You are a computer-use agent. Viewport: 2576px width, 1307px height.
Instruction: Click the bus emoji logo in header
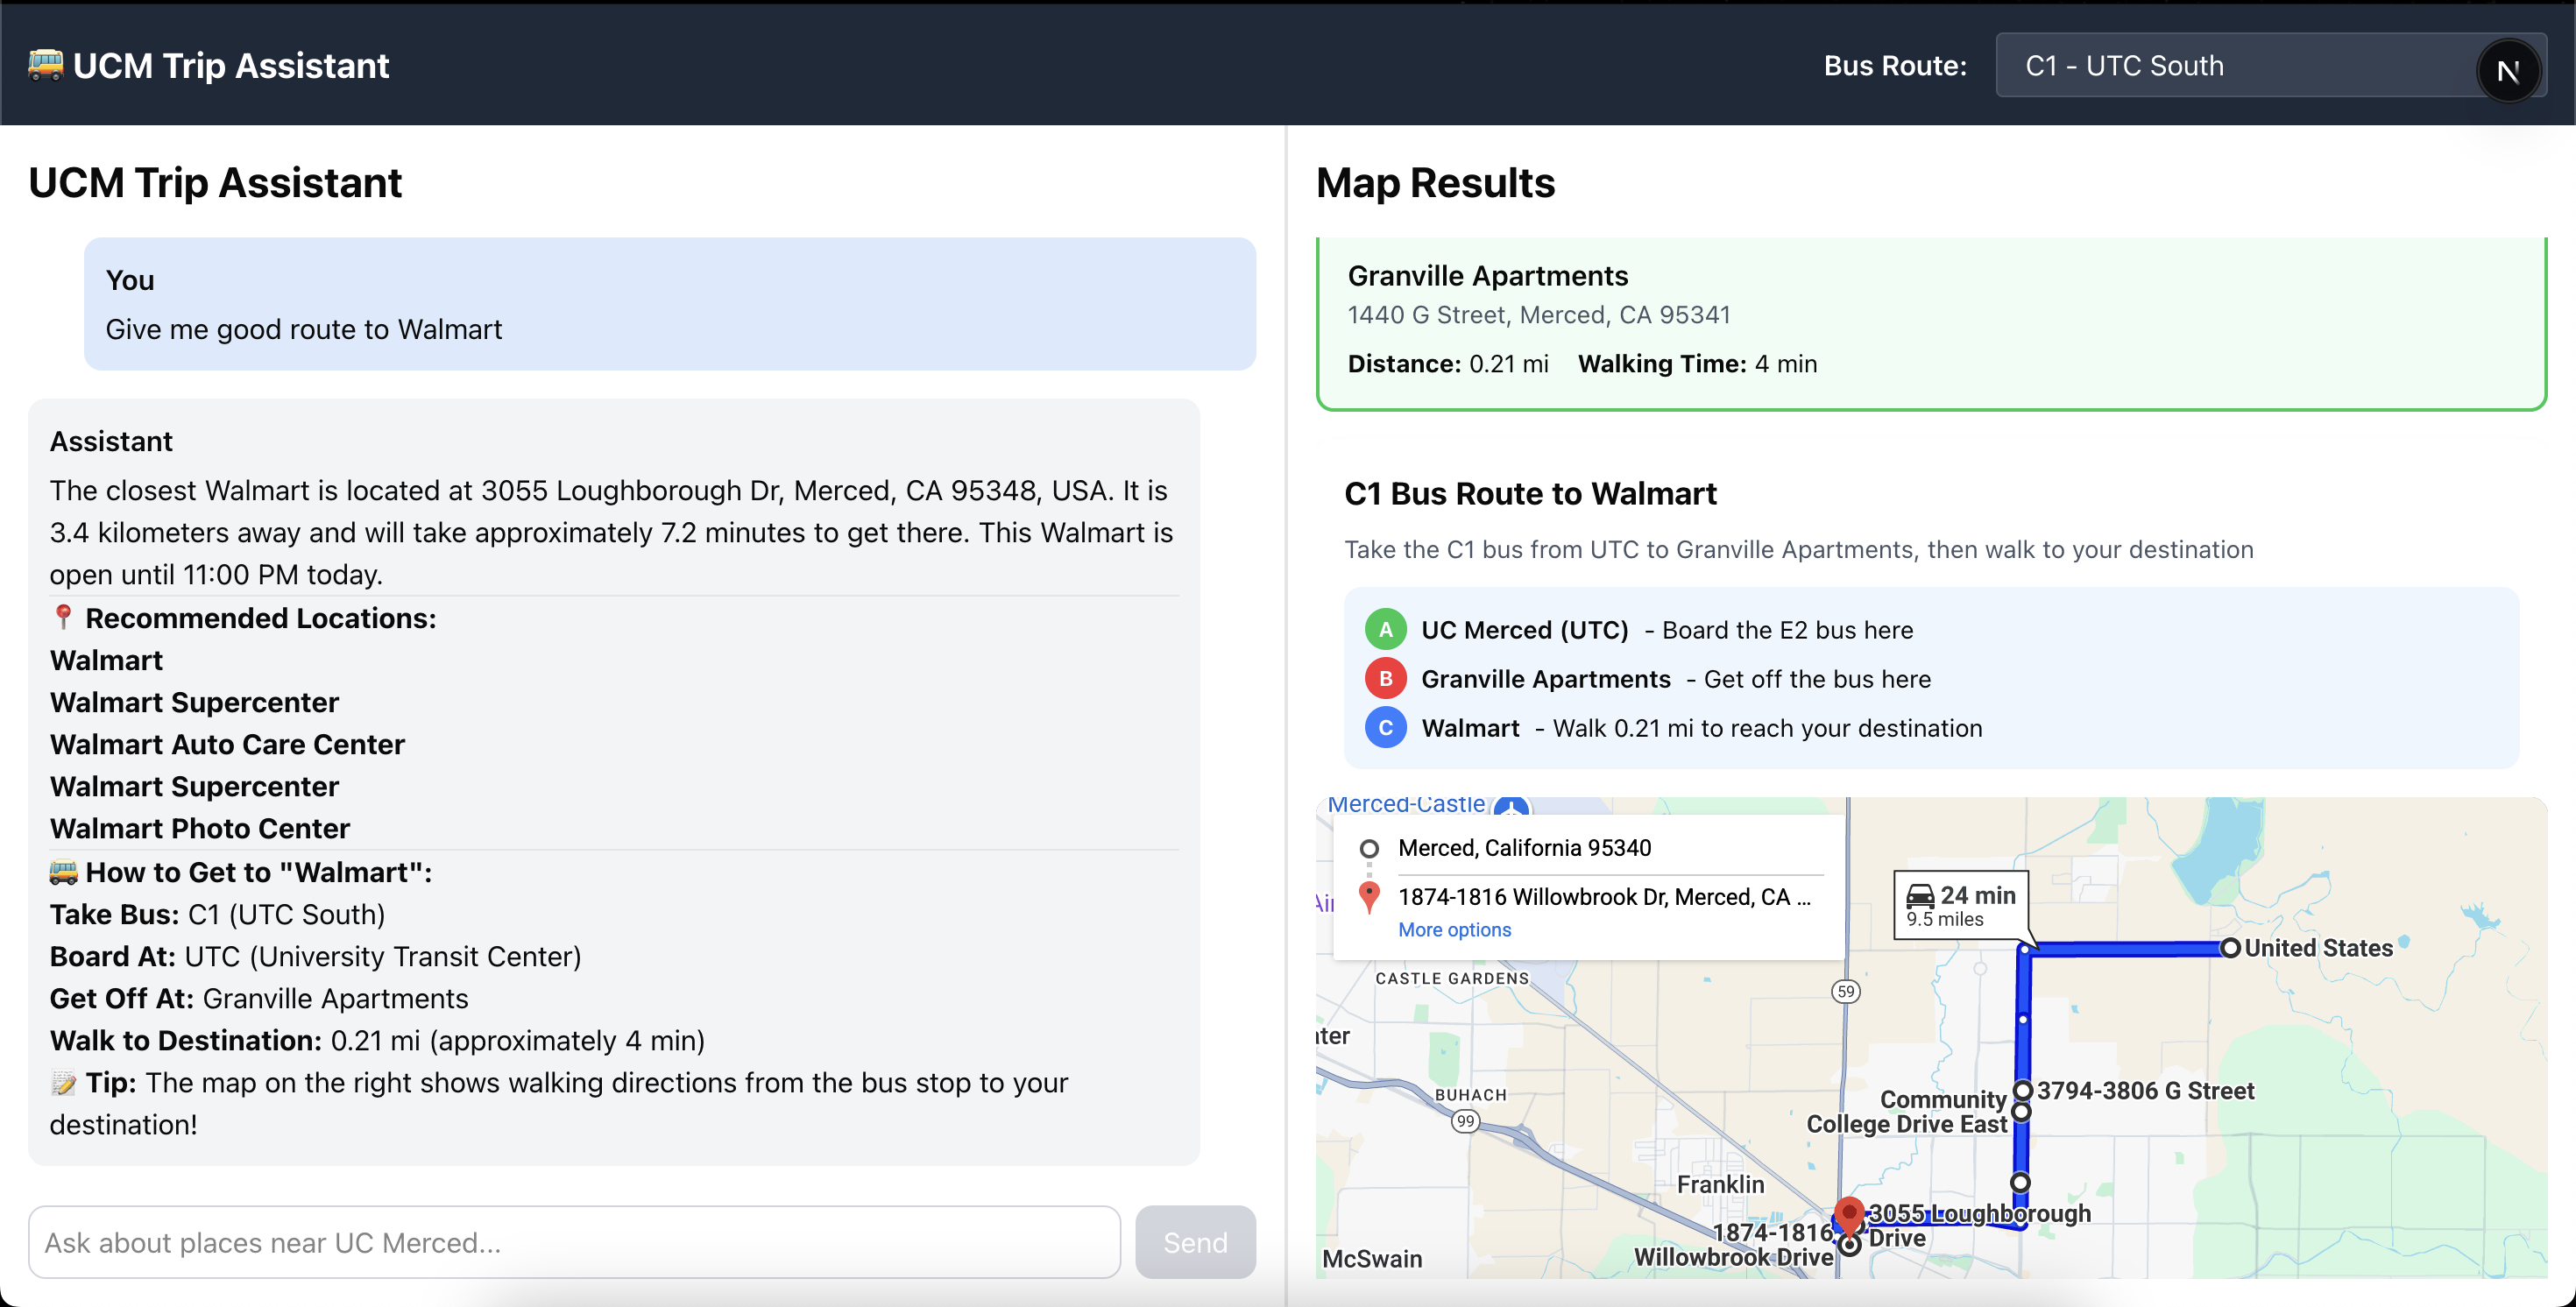[45, 64]
